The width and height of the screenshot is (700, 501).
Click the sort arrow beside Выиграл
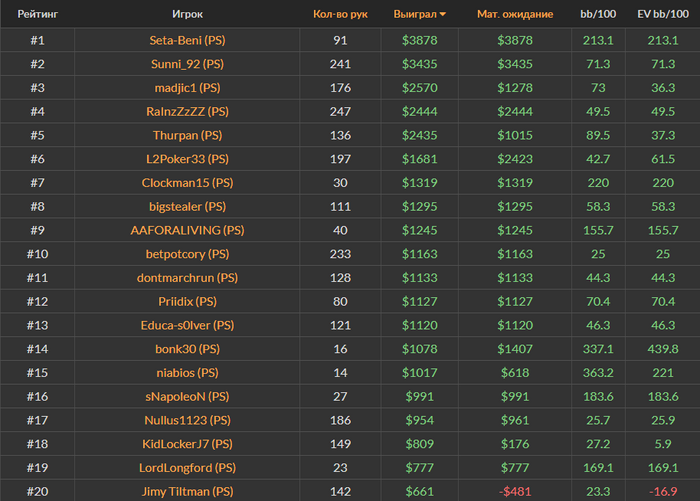(x=443, y=15)
